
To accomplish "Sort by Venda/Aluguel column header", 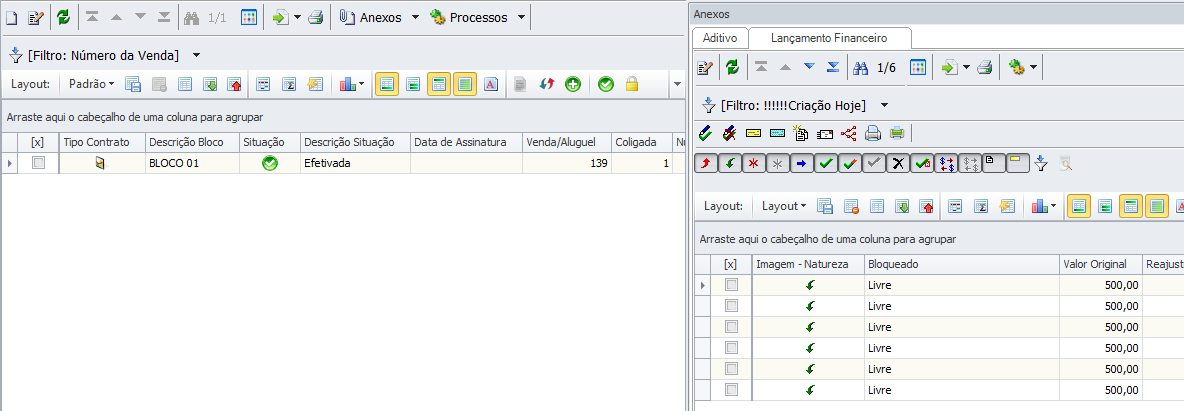I will [x=566, y=142].
